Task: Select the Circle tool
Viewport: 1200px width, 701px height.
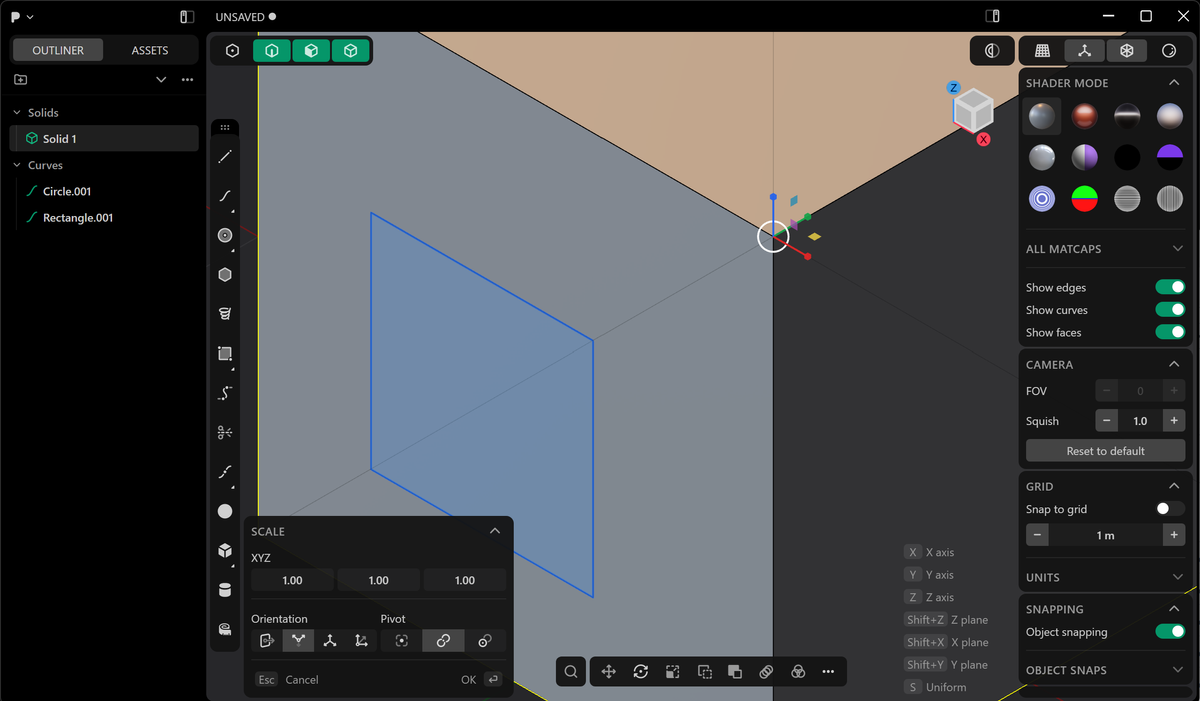Action: (225, 235)
